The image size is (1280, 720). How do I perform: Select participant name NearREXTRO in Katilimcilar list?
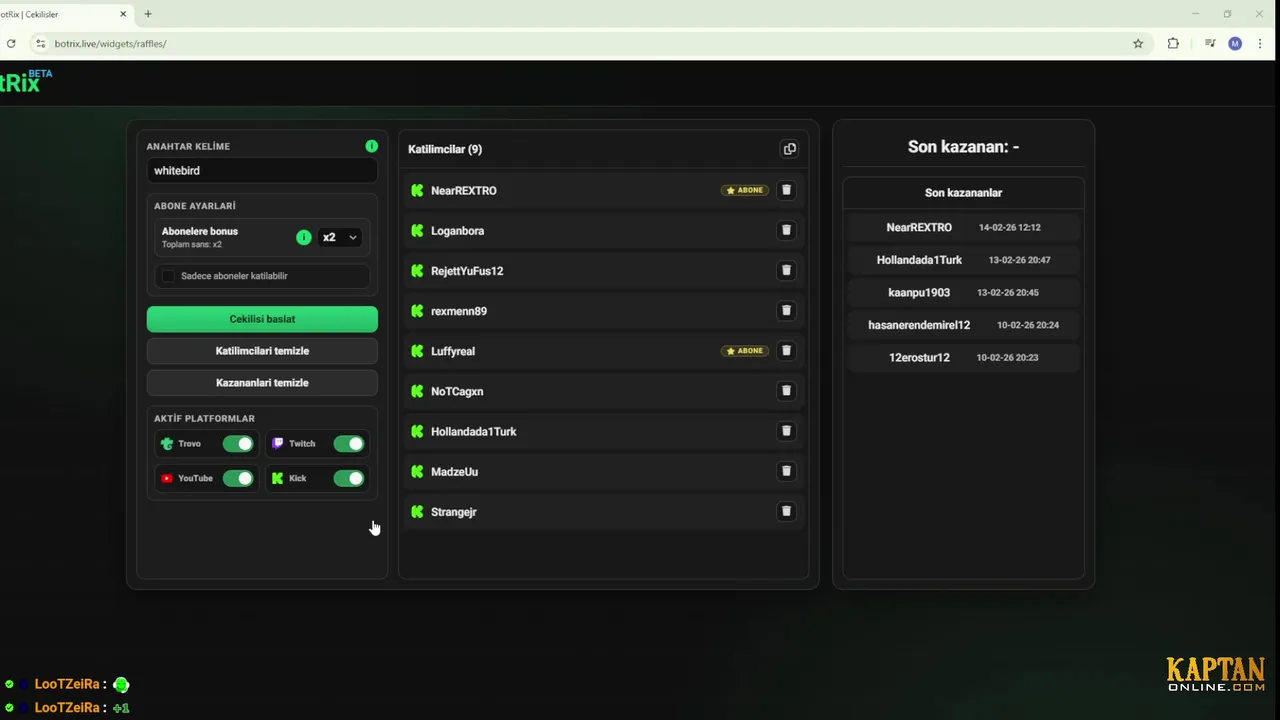coord(464,190)
